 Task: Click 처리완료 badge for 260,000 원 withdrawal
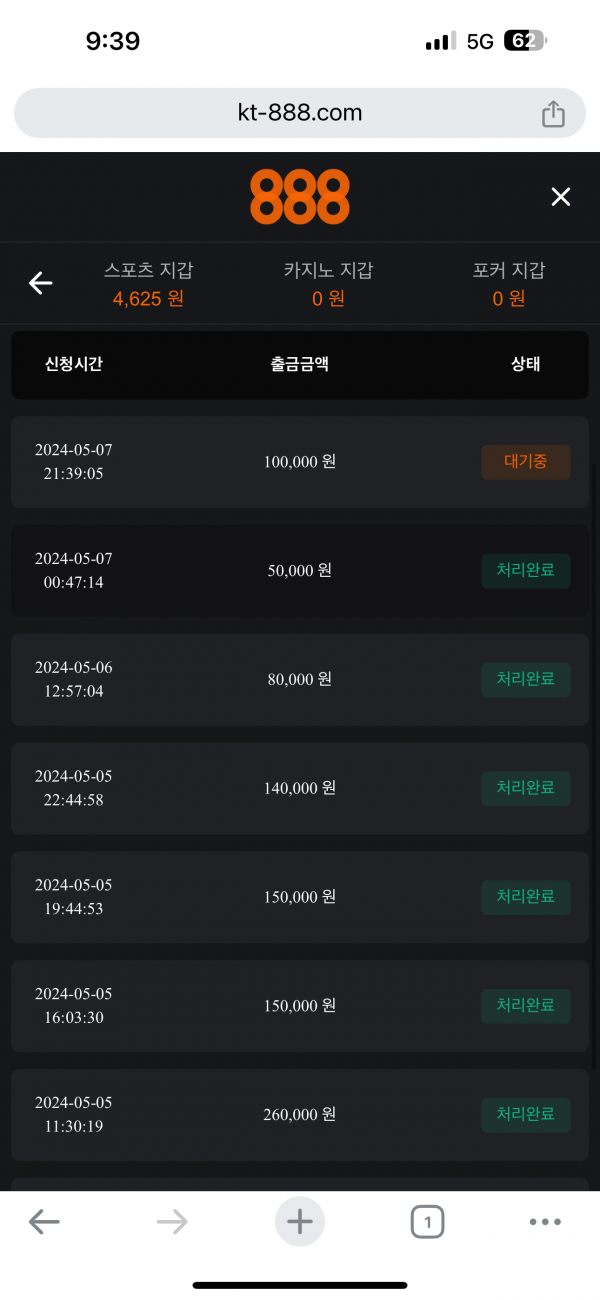coord(526,1114)
